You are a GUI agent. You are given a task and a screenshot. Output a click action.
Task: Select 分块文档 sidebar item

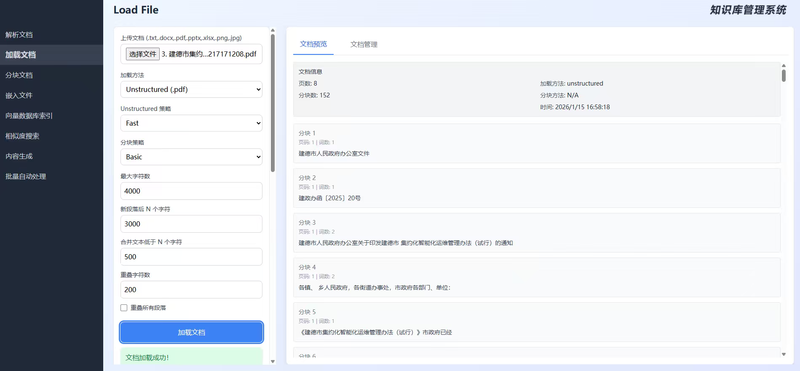[19, 75]
